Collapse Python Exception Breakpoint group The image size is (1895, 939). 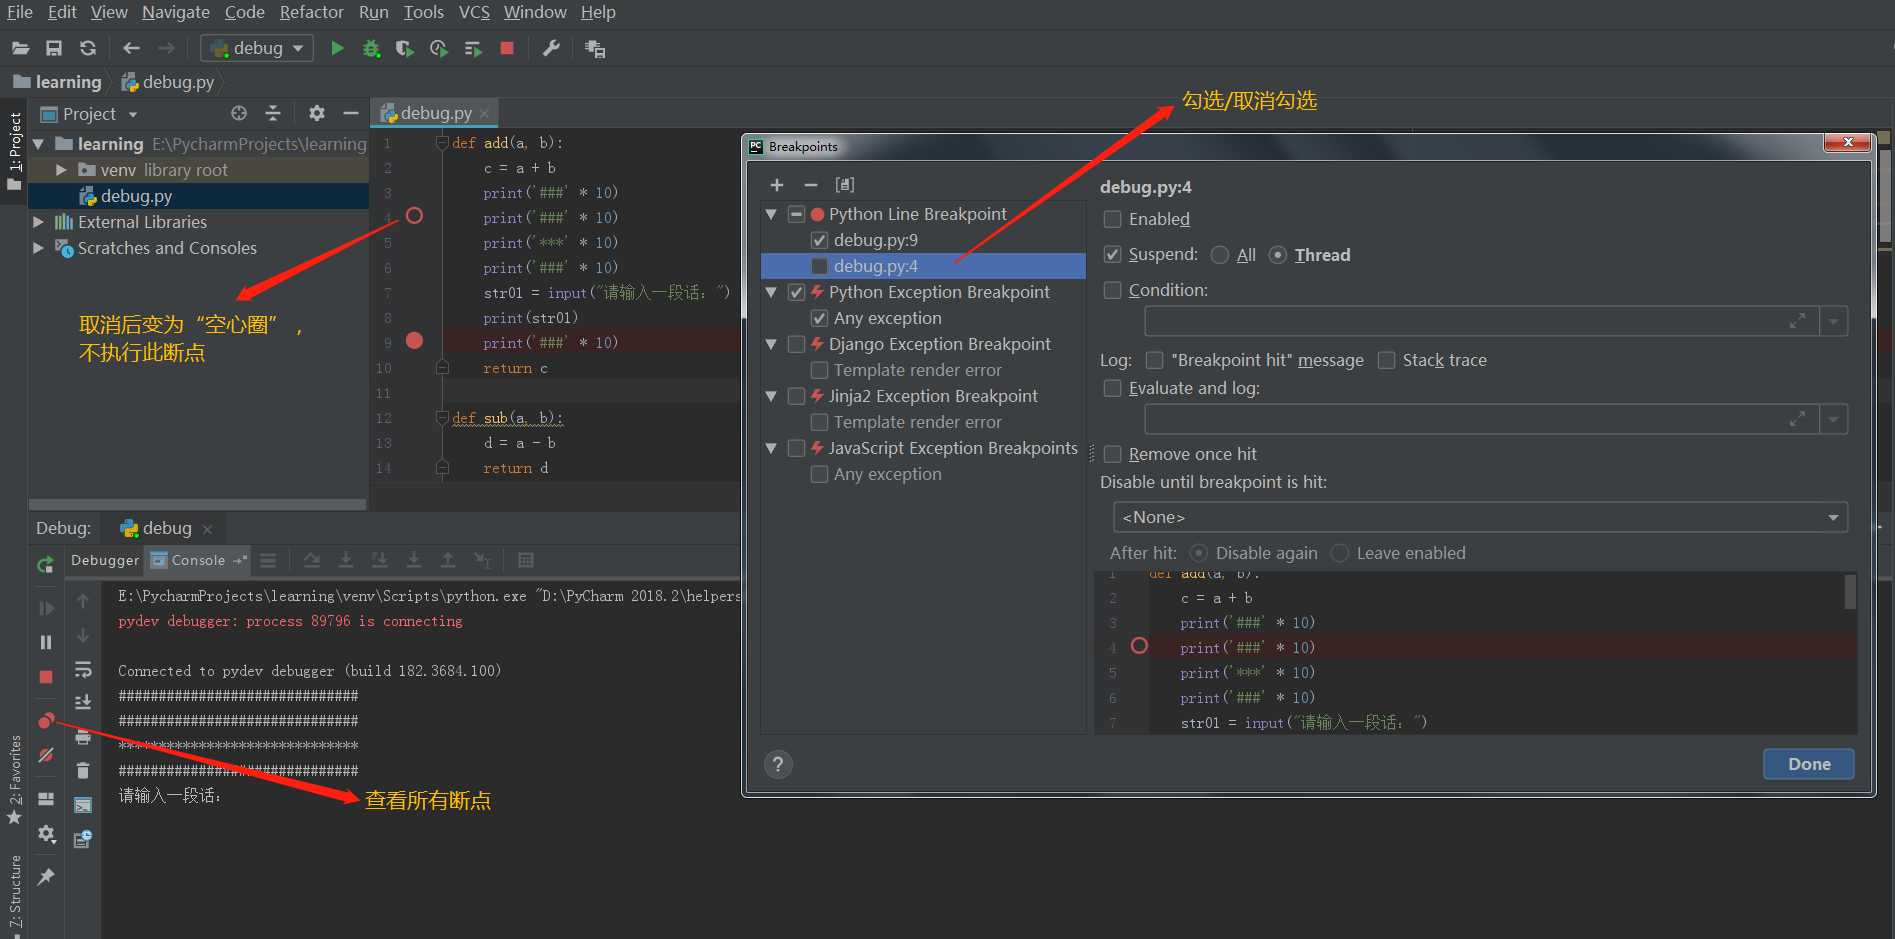tap(771, 292)
